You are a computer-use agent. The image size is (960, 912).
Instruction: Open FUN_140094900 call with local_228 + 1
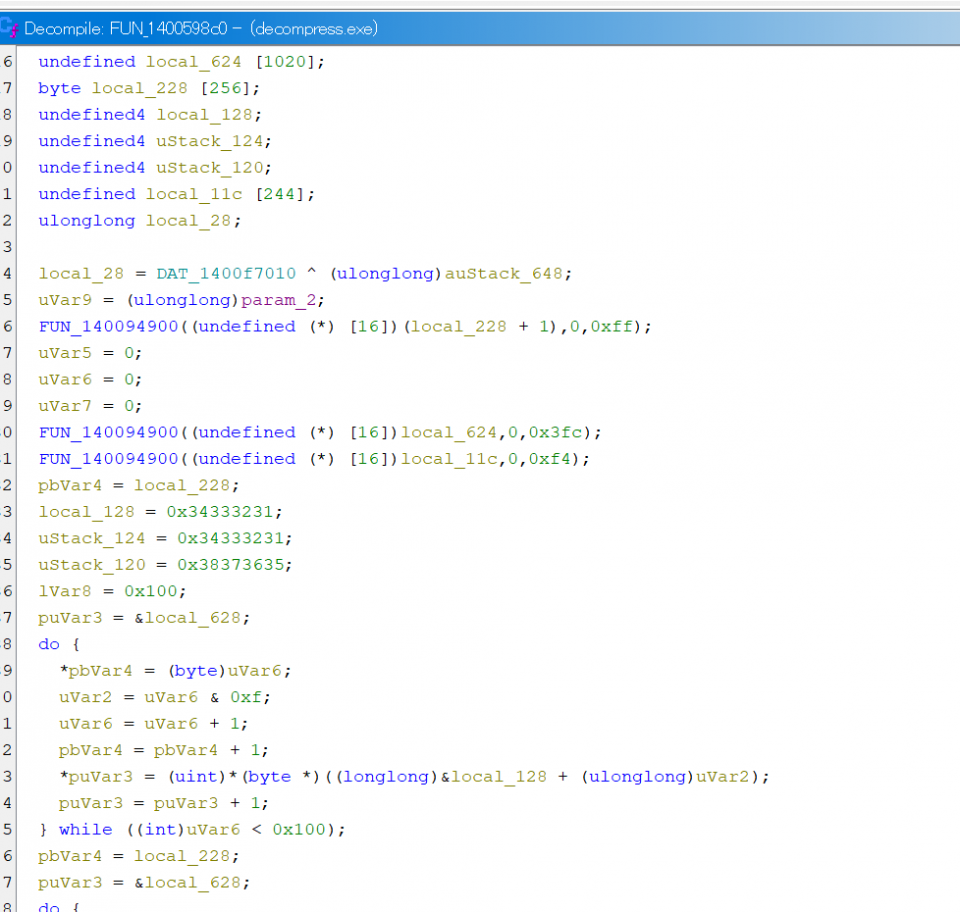[x=108, y=326]
